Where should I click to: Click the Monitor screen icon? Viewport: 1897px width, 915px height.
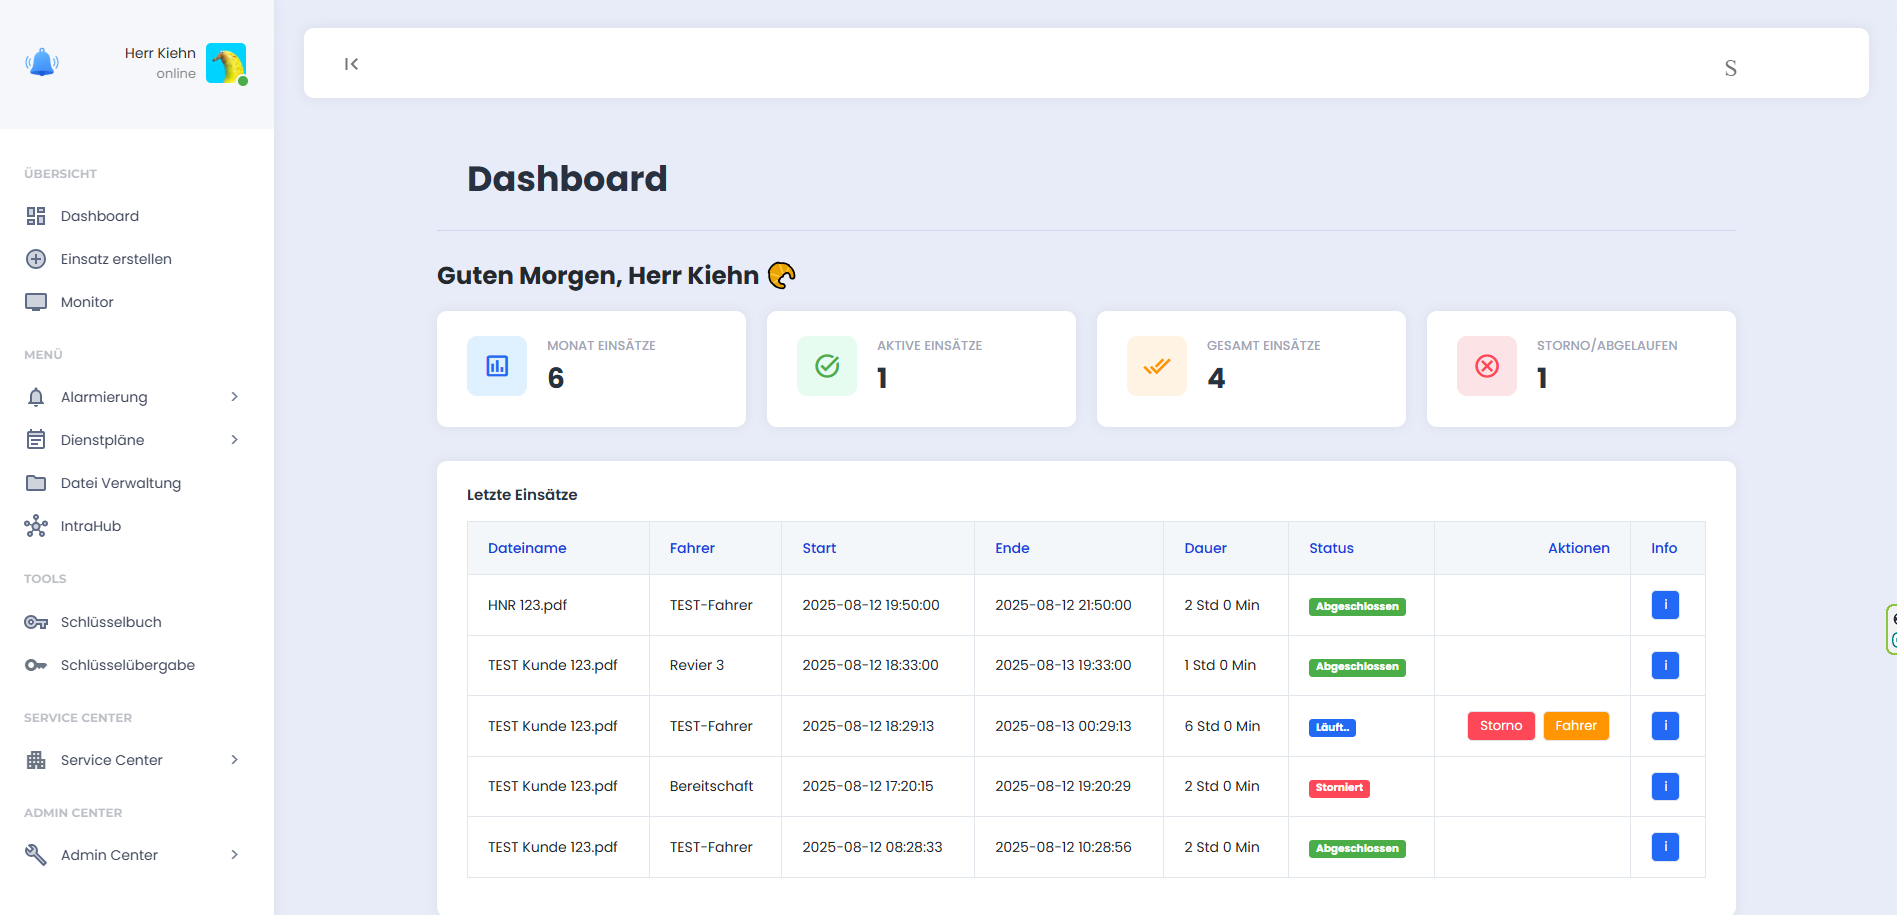(36, 302)
